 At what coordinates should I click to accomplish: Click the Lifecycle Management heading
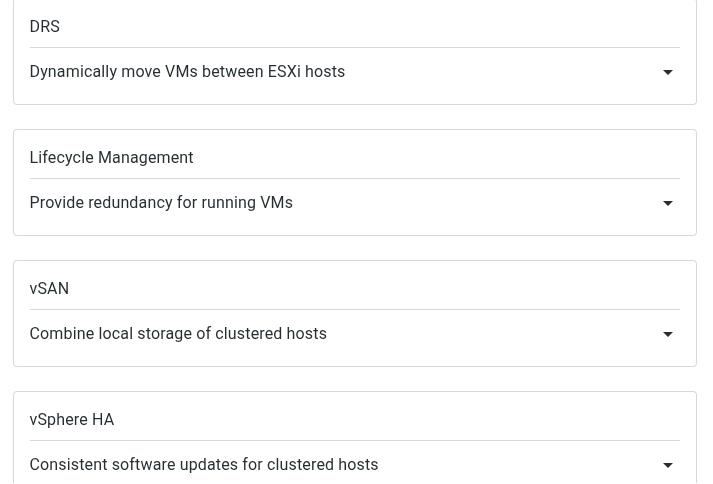click(111, 158)
